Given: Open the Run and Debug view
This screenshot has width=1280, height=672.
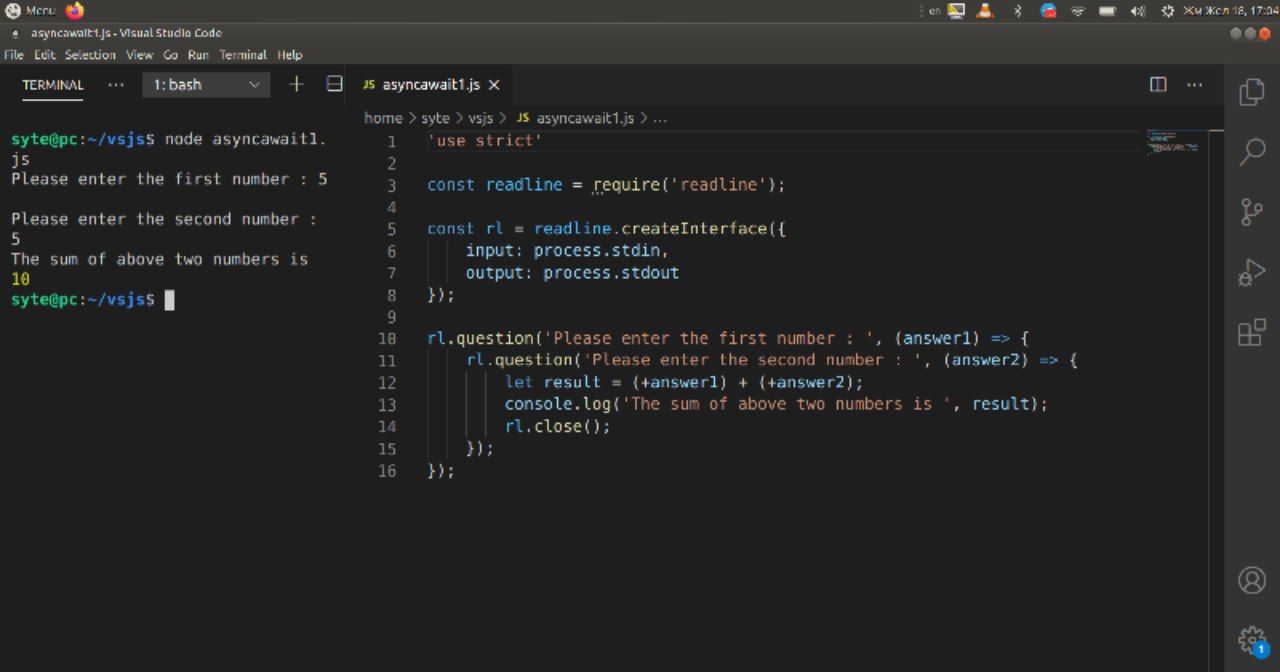Looking at the screenshot, I should click(x=1251, y=272).
